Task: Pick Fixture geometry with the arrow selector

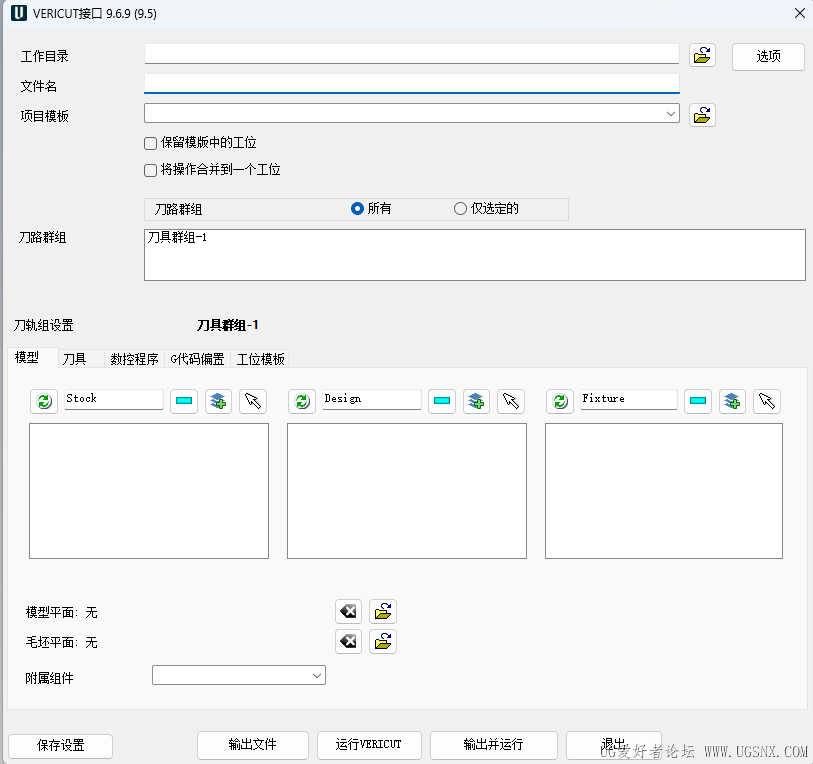Action: click(767, 401)
